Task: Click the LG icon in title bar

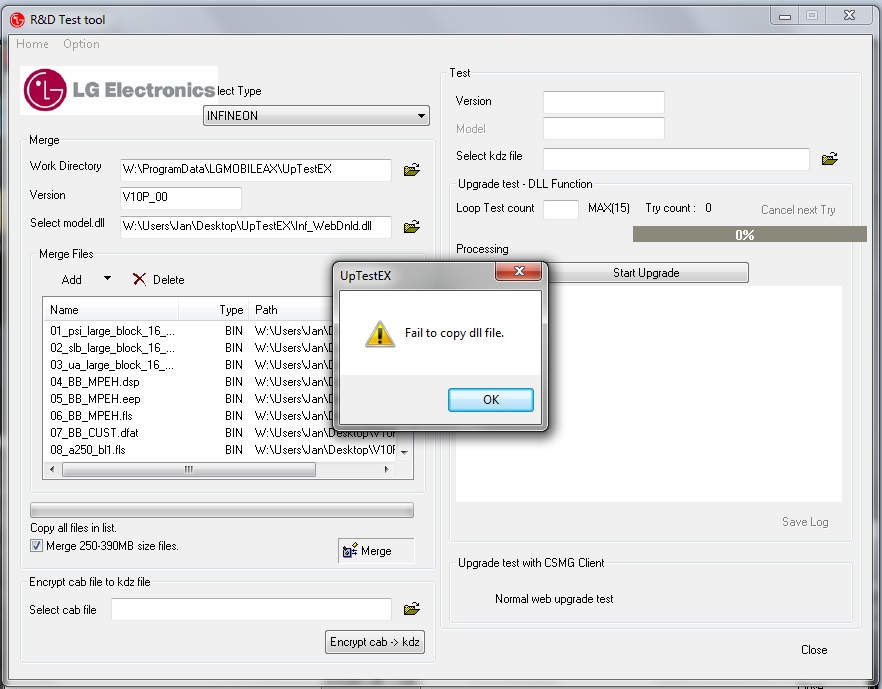Action: pos(17,20)
